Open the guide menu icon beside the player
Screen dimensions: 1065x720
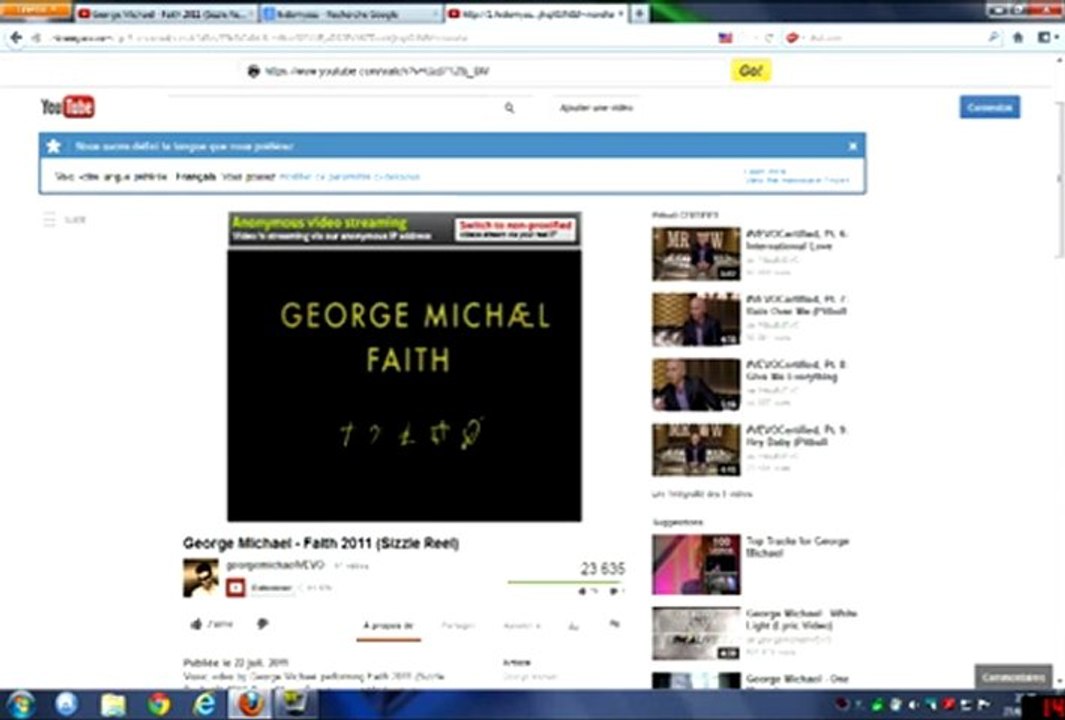pyautogui.click(x=49, y=219)
